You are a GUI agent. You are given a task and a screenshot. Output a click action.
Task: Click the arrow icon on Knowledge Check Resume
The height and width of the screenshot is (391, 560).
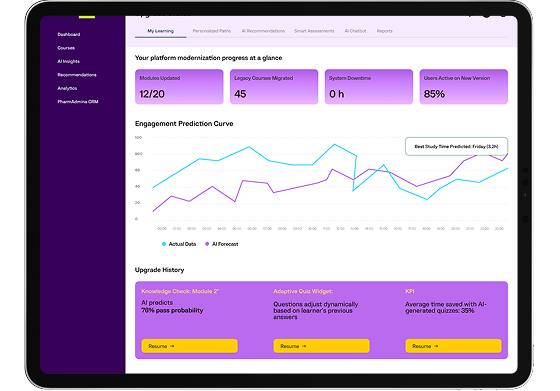[172, 346]
